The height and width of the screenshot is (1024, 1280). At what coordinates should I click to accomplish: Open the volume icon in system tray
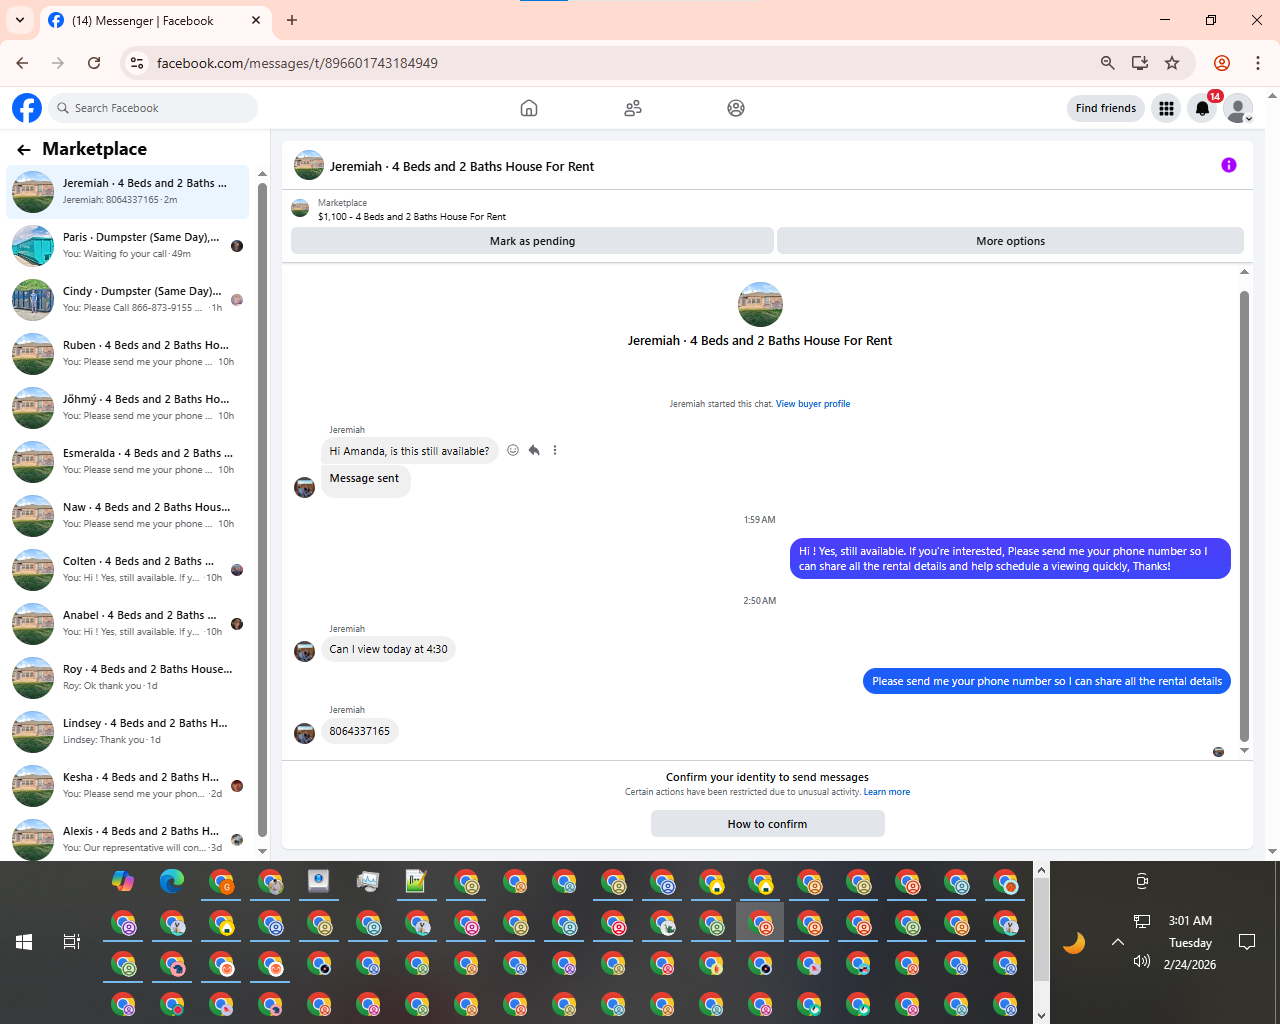[x=1142, y=961]
